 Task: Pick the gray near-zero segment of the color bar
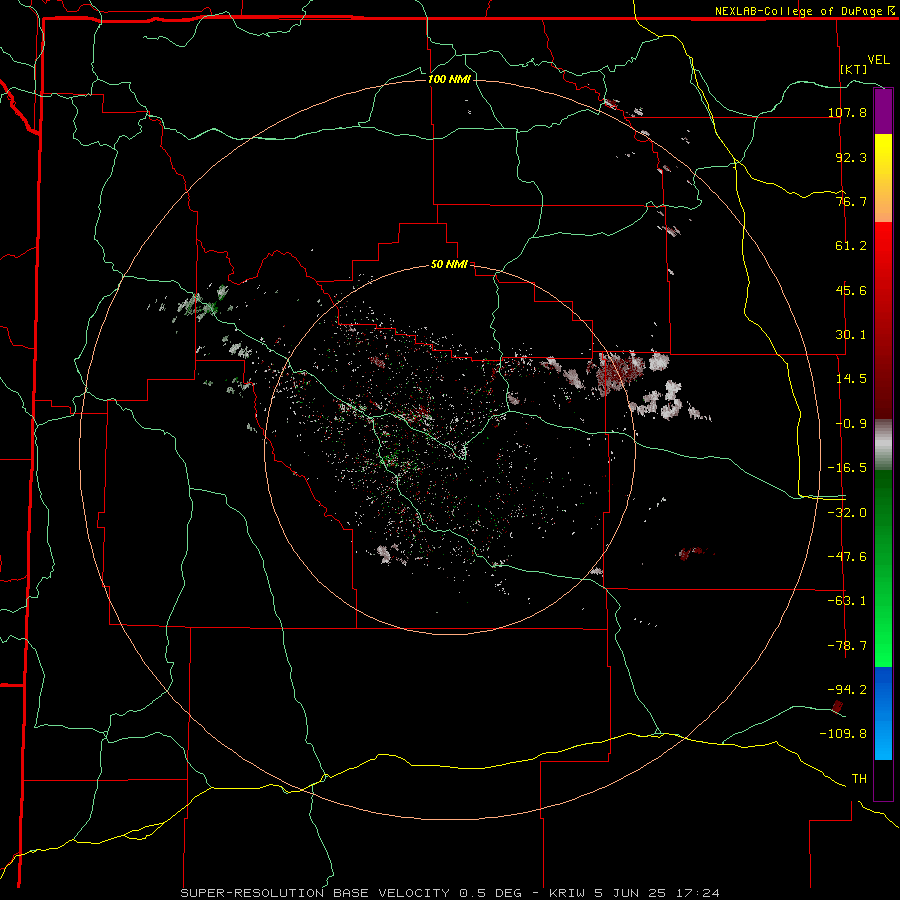point(883,445)
